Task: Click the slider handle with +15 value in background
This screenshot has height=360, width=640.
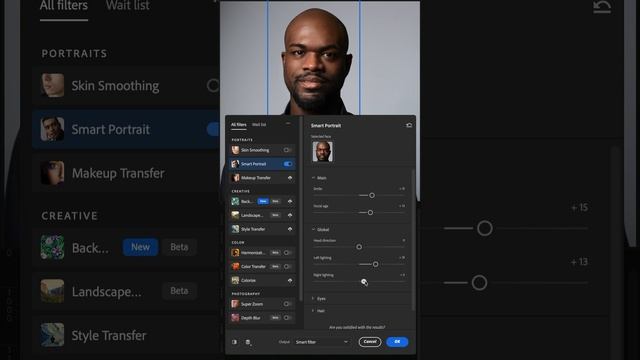Action: pos(485,228)
